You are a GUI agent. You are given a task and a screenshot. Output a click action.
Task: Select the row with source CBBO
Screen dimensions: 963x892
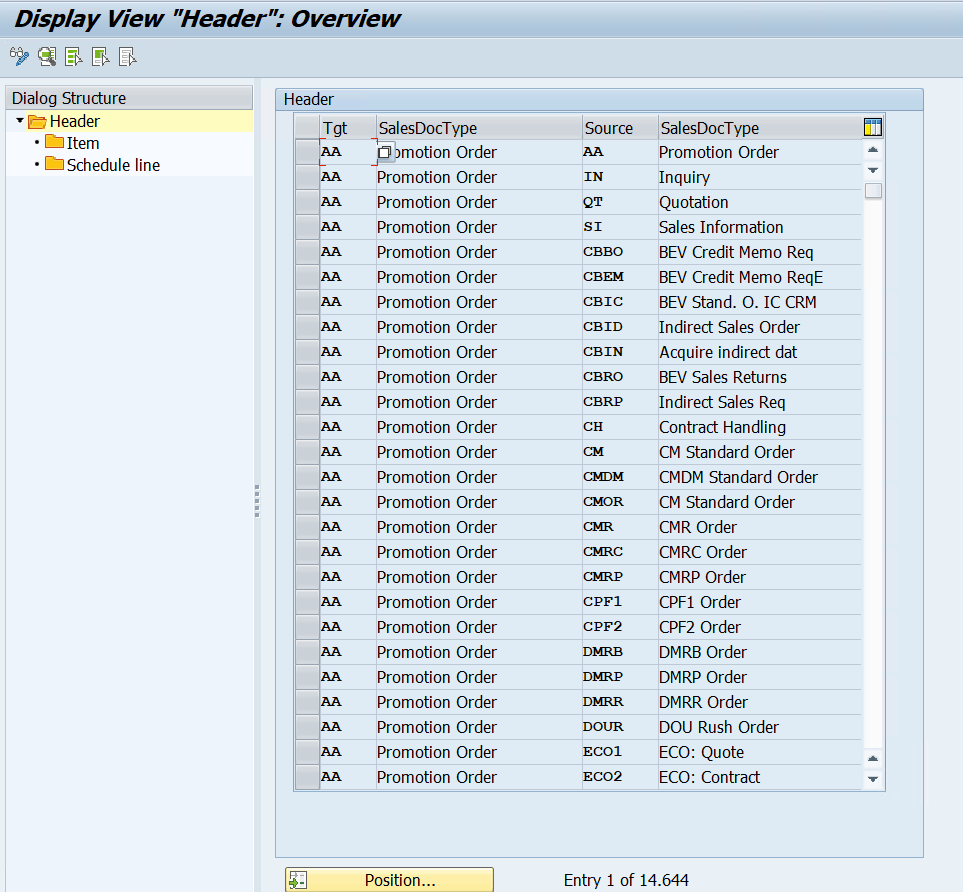(x=307, y=252)
